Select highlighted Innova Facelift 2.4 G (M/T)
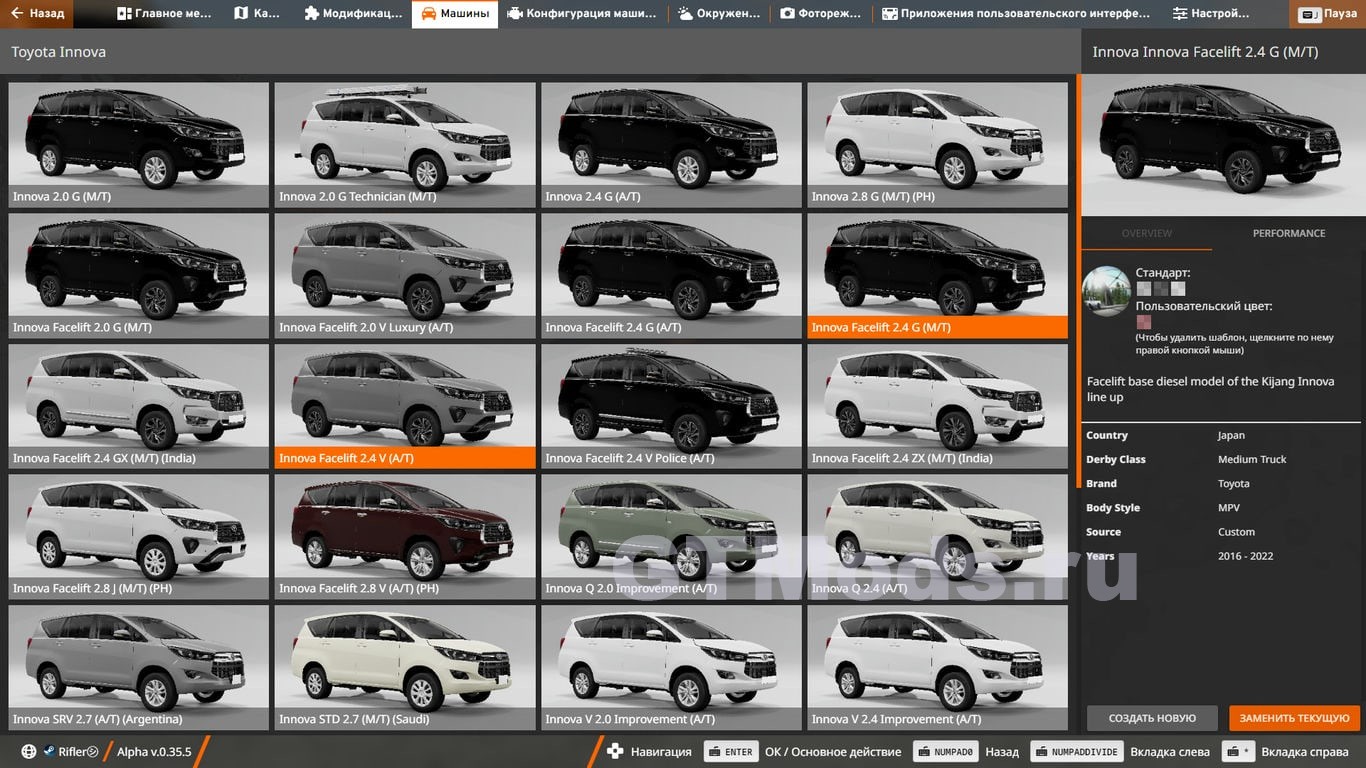Image resolution: width=1366 pixels, height=768 pixels. [x=938, y=276]
